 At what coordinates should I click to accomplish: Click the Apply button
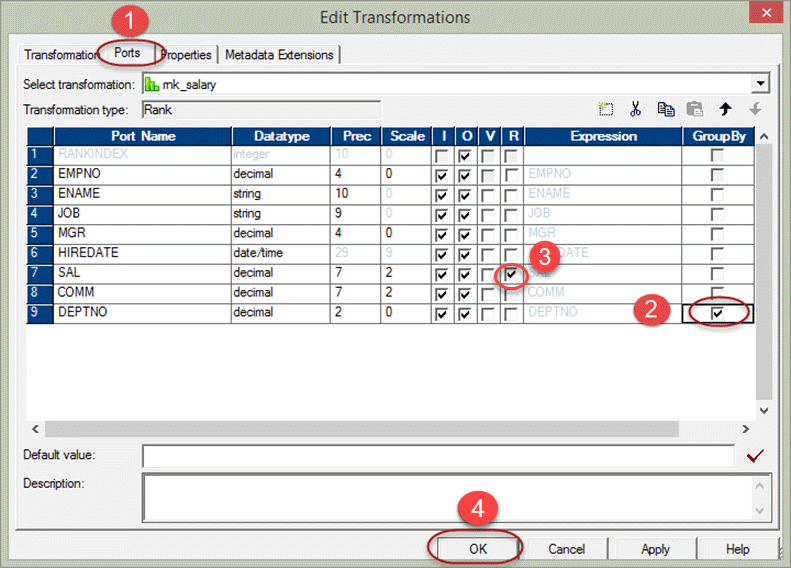point(655,549)
